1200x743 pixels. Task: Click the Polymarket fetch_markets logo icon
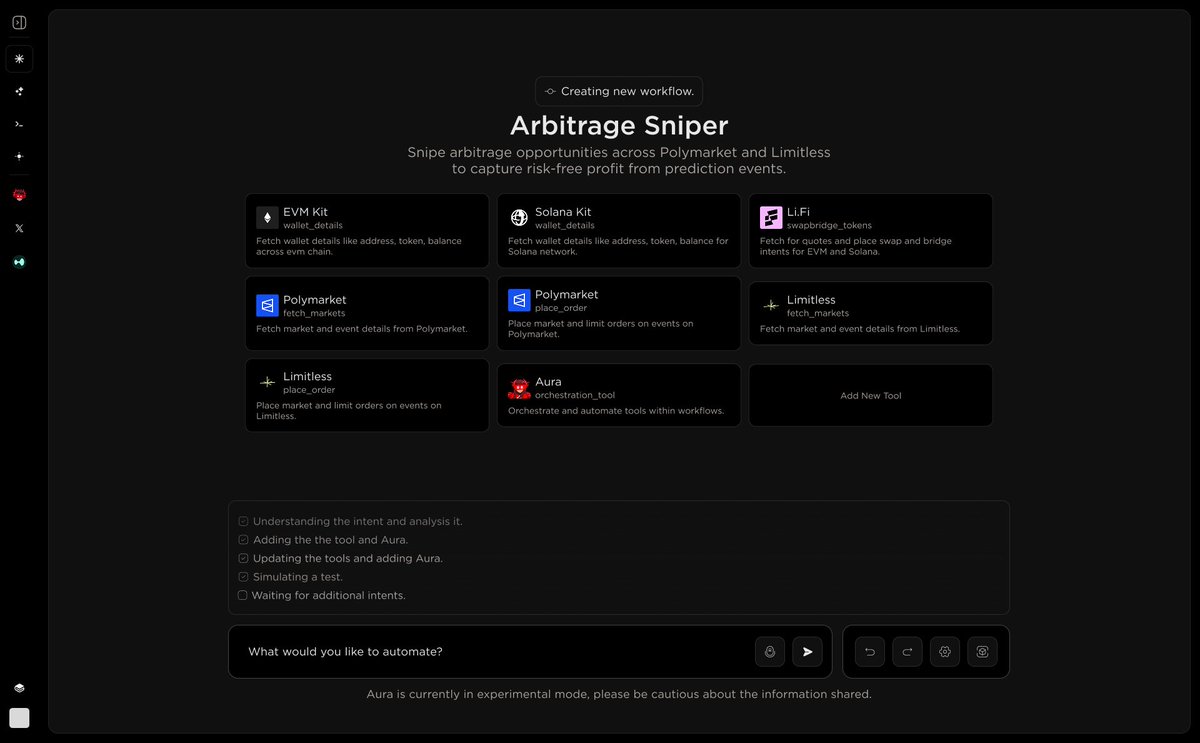(x=267, y=306)
